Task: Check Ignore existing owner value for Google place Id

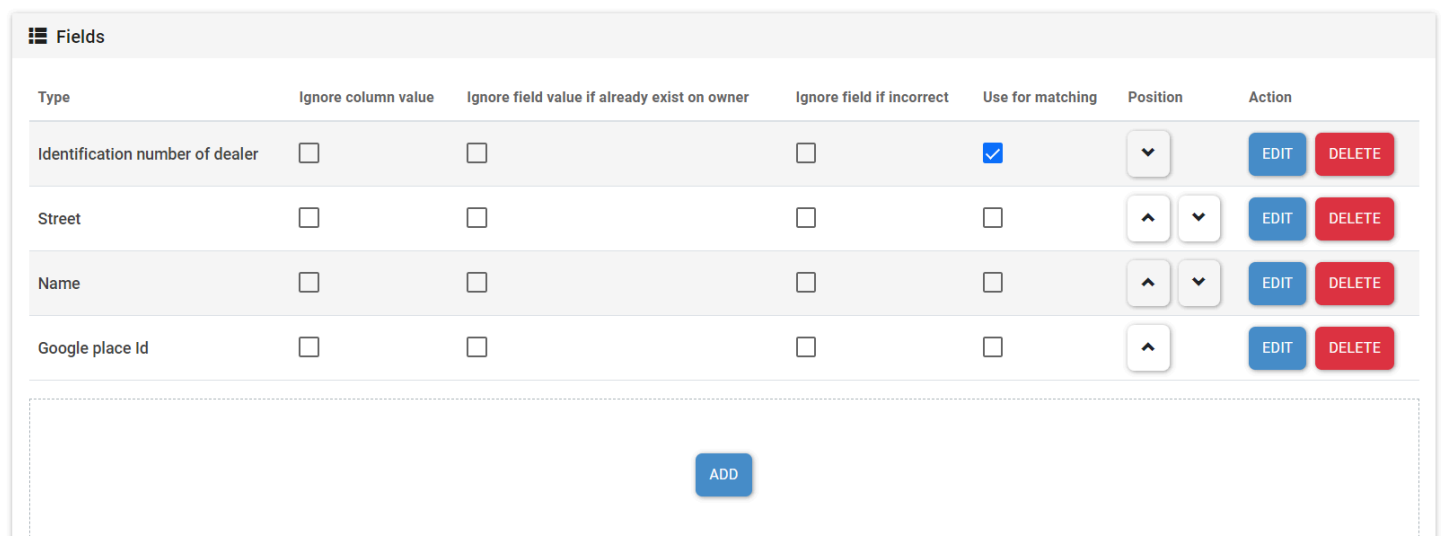Action: tap(477, 347)
